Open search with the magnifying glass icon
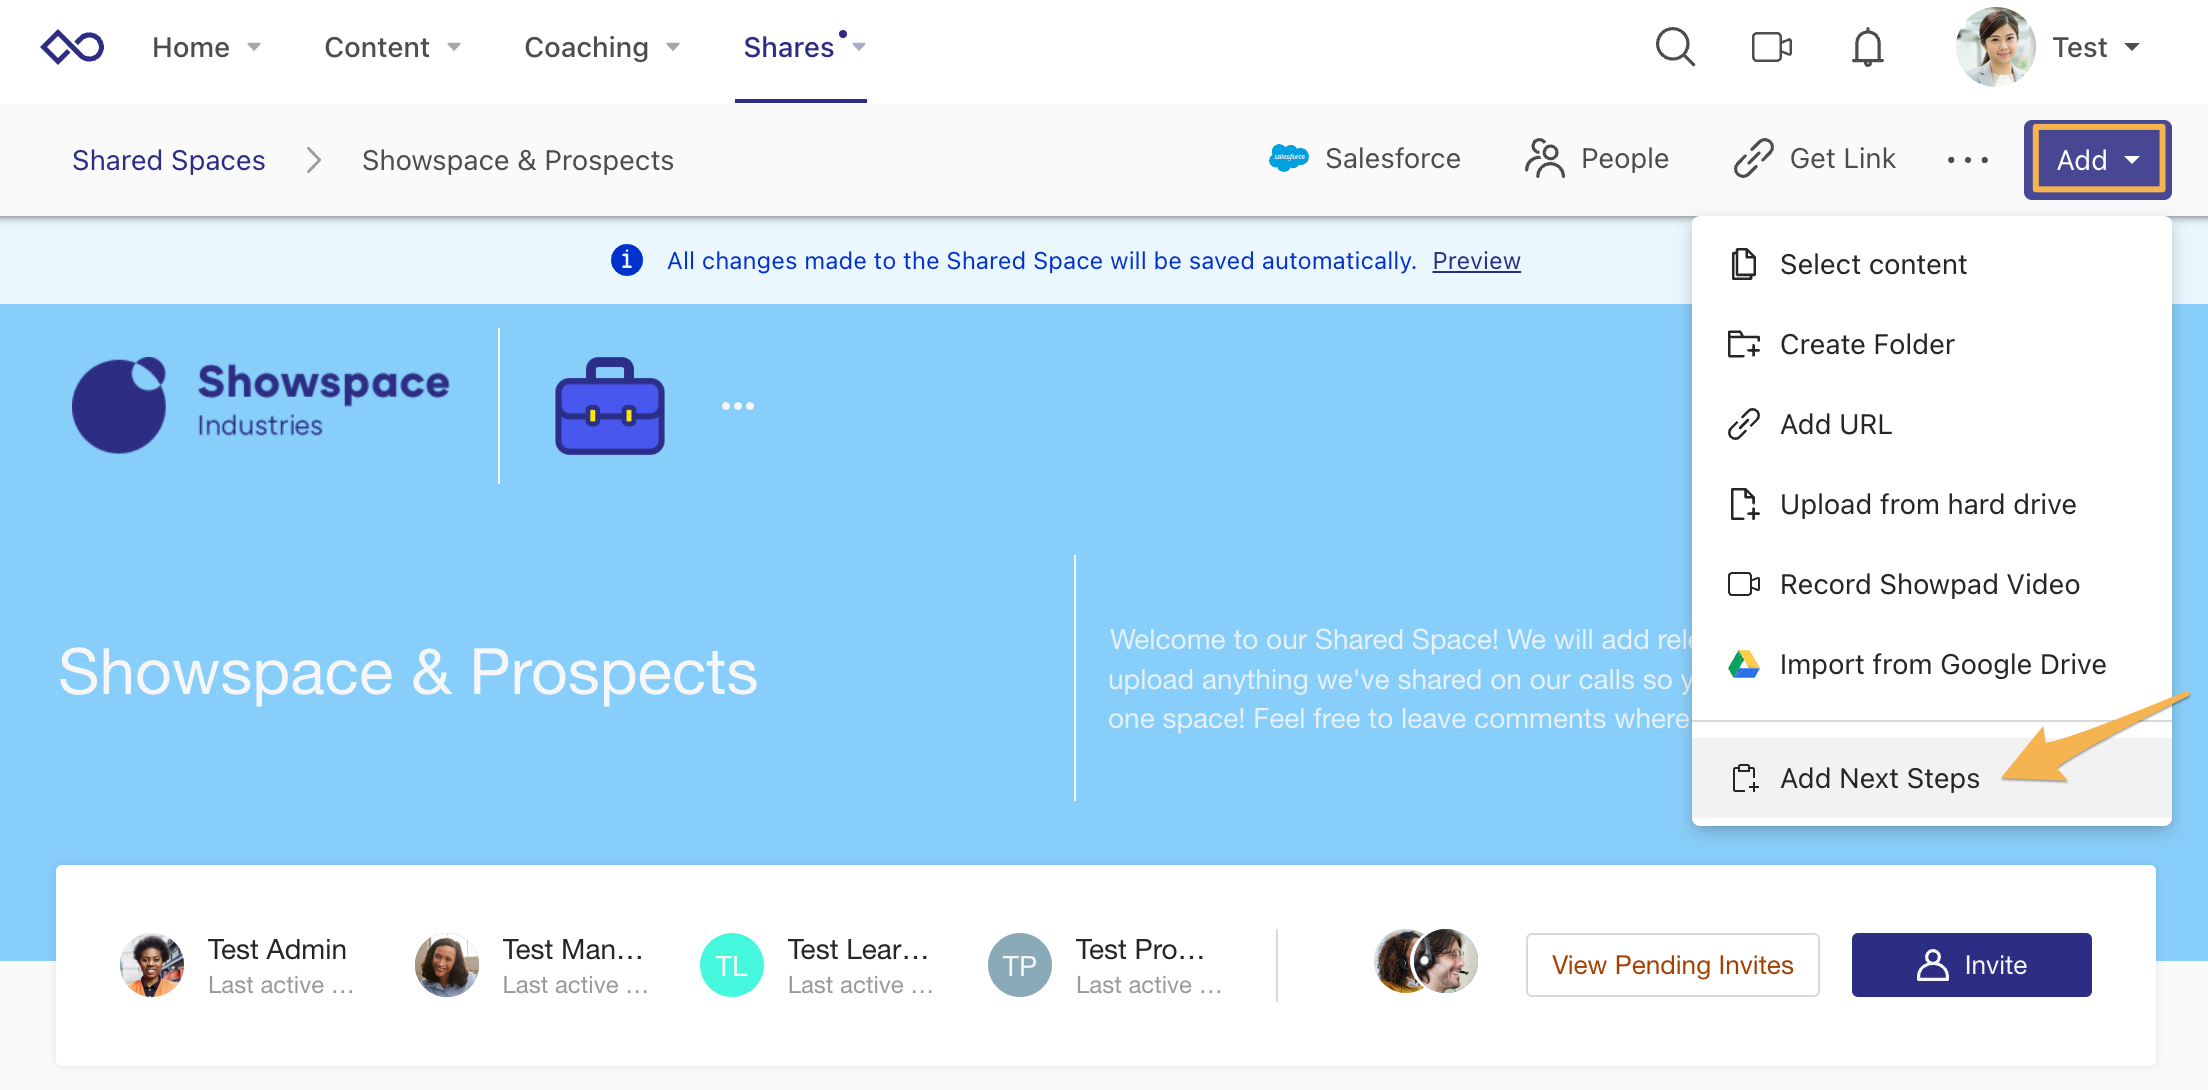This screenshot has width=2208, height=1090. tap(1675, 47)
